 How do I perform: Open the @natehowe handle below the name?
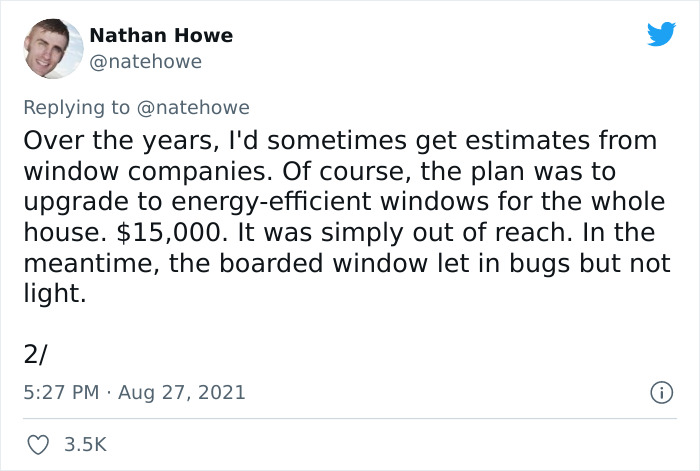point(146,61)
